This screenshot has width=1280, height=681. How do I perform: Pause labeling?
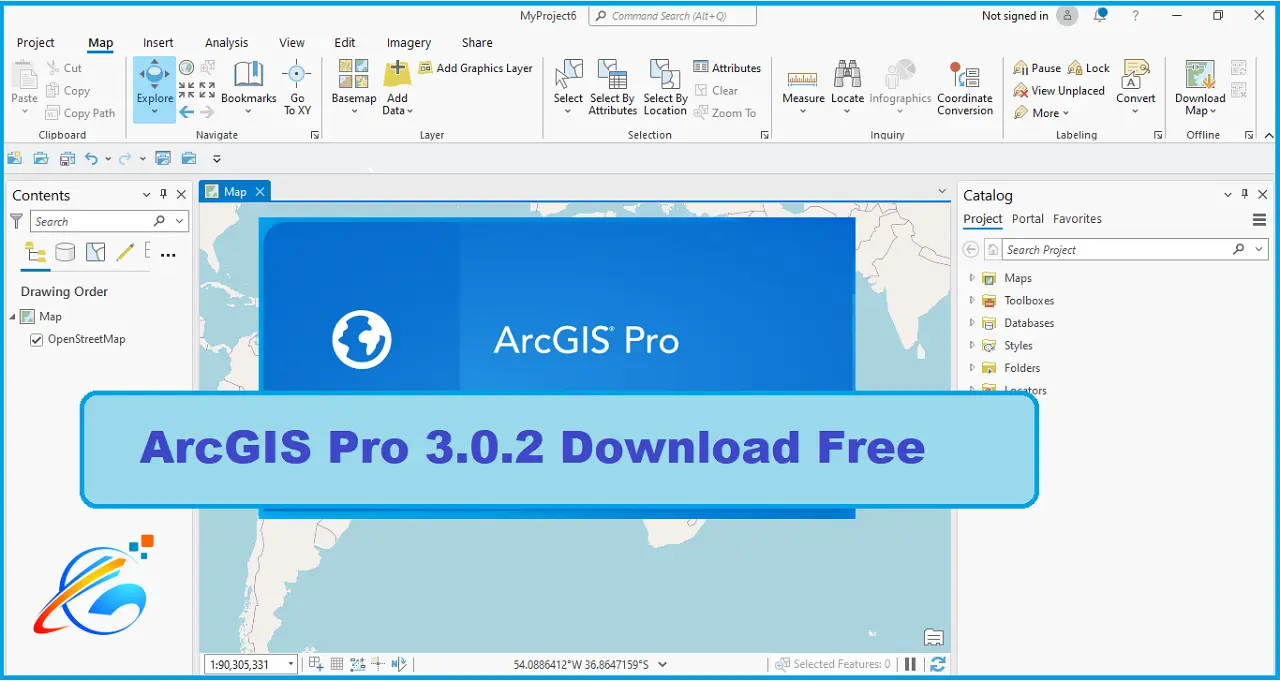pos(1037,68)
